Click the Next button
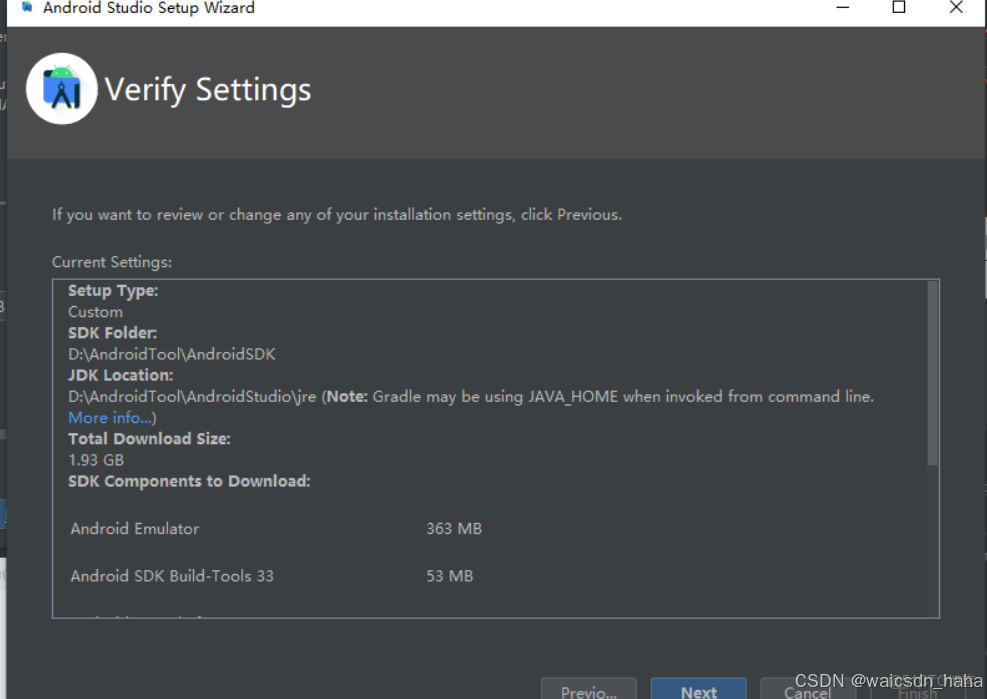 coord(699,690)
